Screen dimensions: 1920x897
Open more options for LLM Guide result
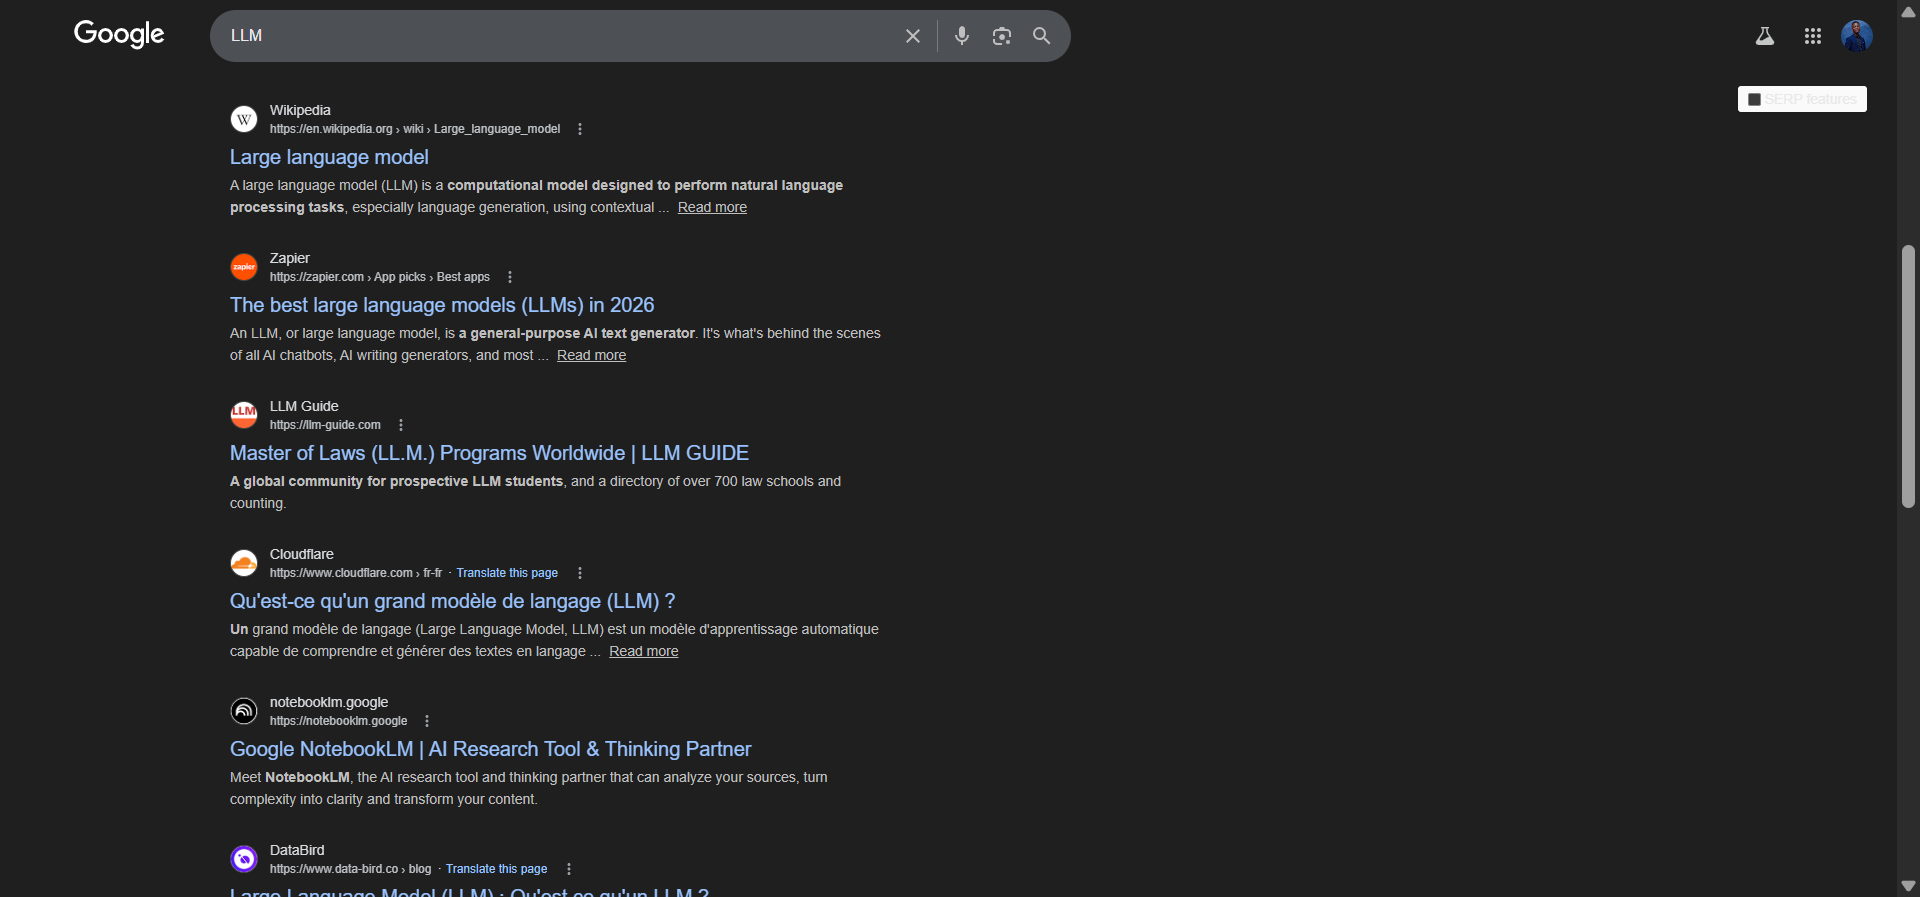pos(401,425)
